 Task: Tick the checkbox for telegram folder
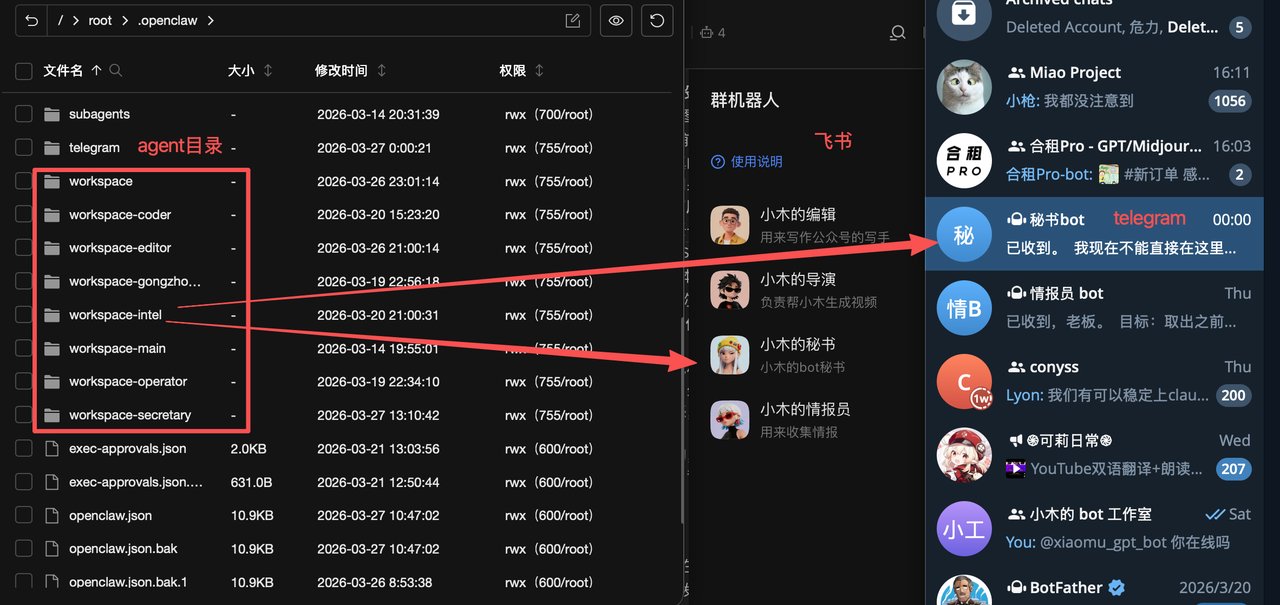pyautogui.click(x=24, y=148)
